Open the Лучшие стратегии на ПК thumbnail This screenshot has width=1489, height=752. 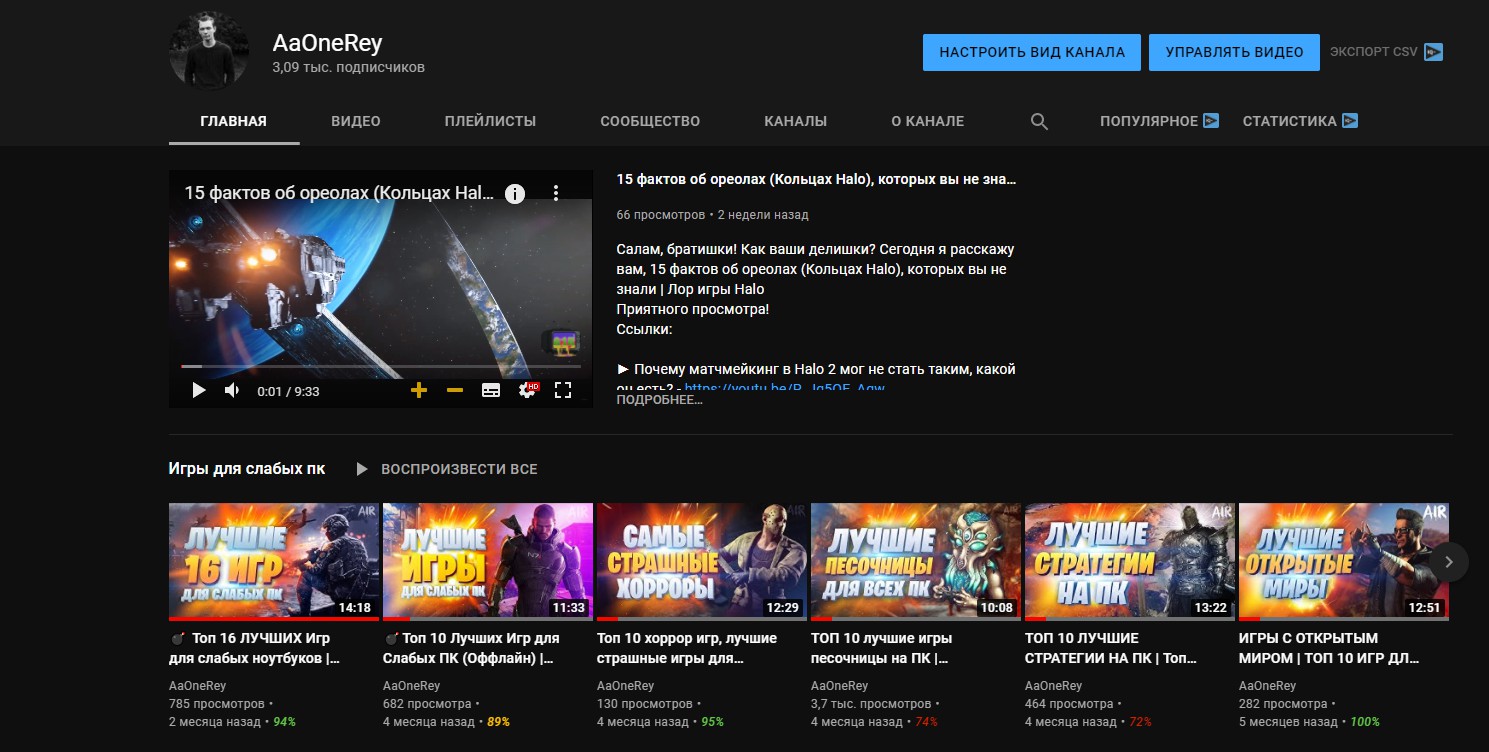tap(1130, 561)
